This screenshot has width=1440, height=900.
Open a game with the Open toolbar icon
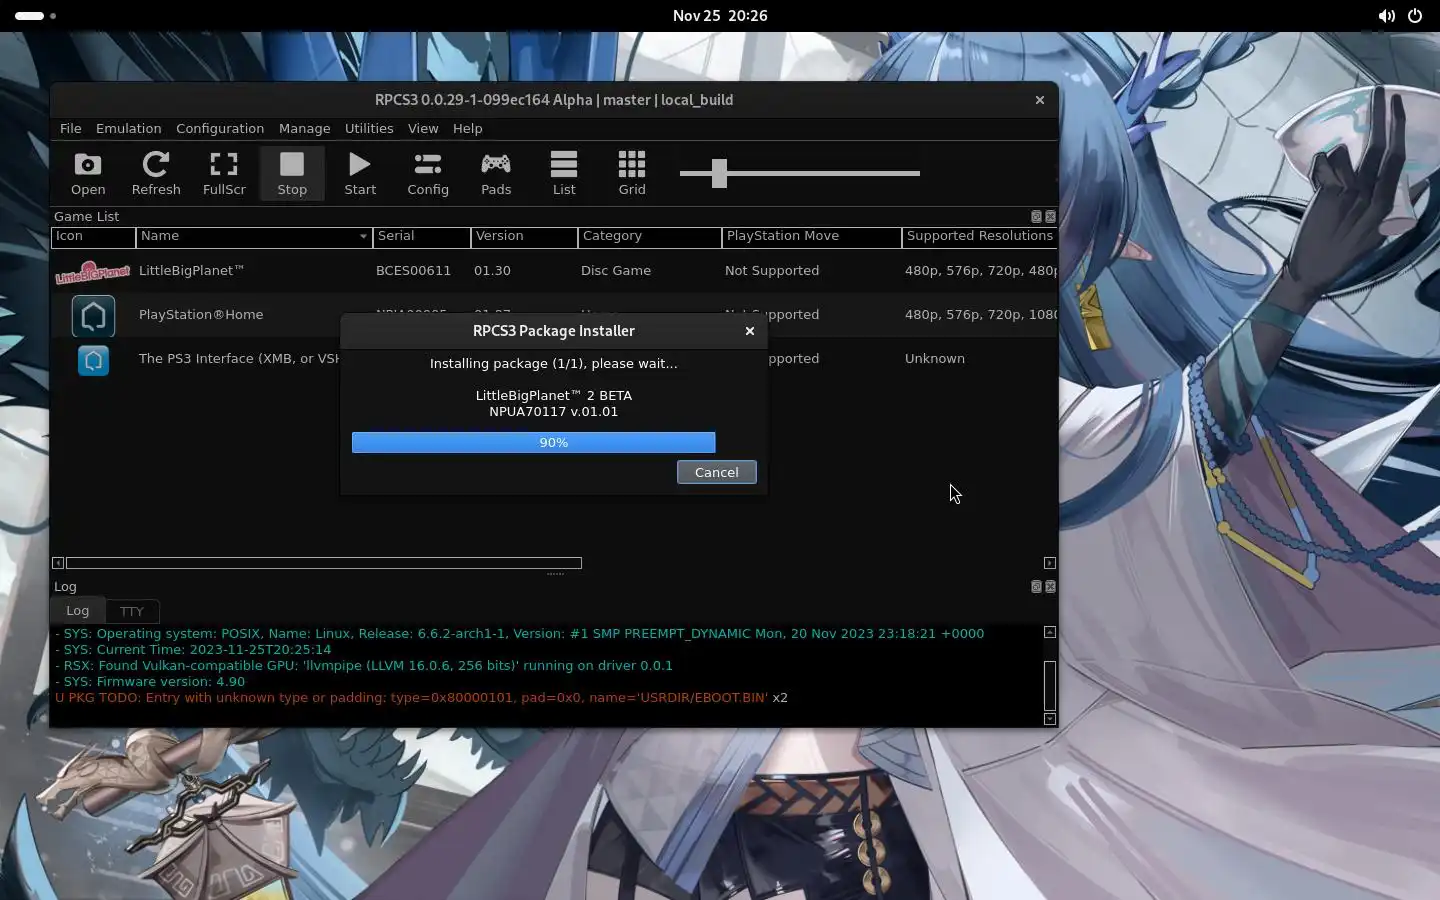tap(88, 173)
